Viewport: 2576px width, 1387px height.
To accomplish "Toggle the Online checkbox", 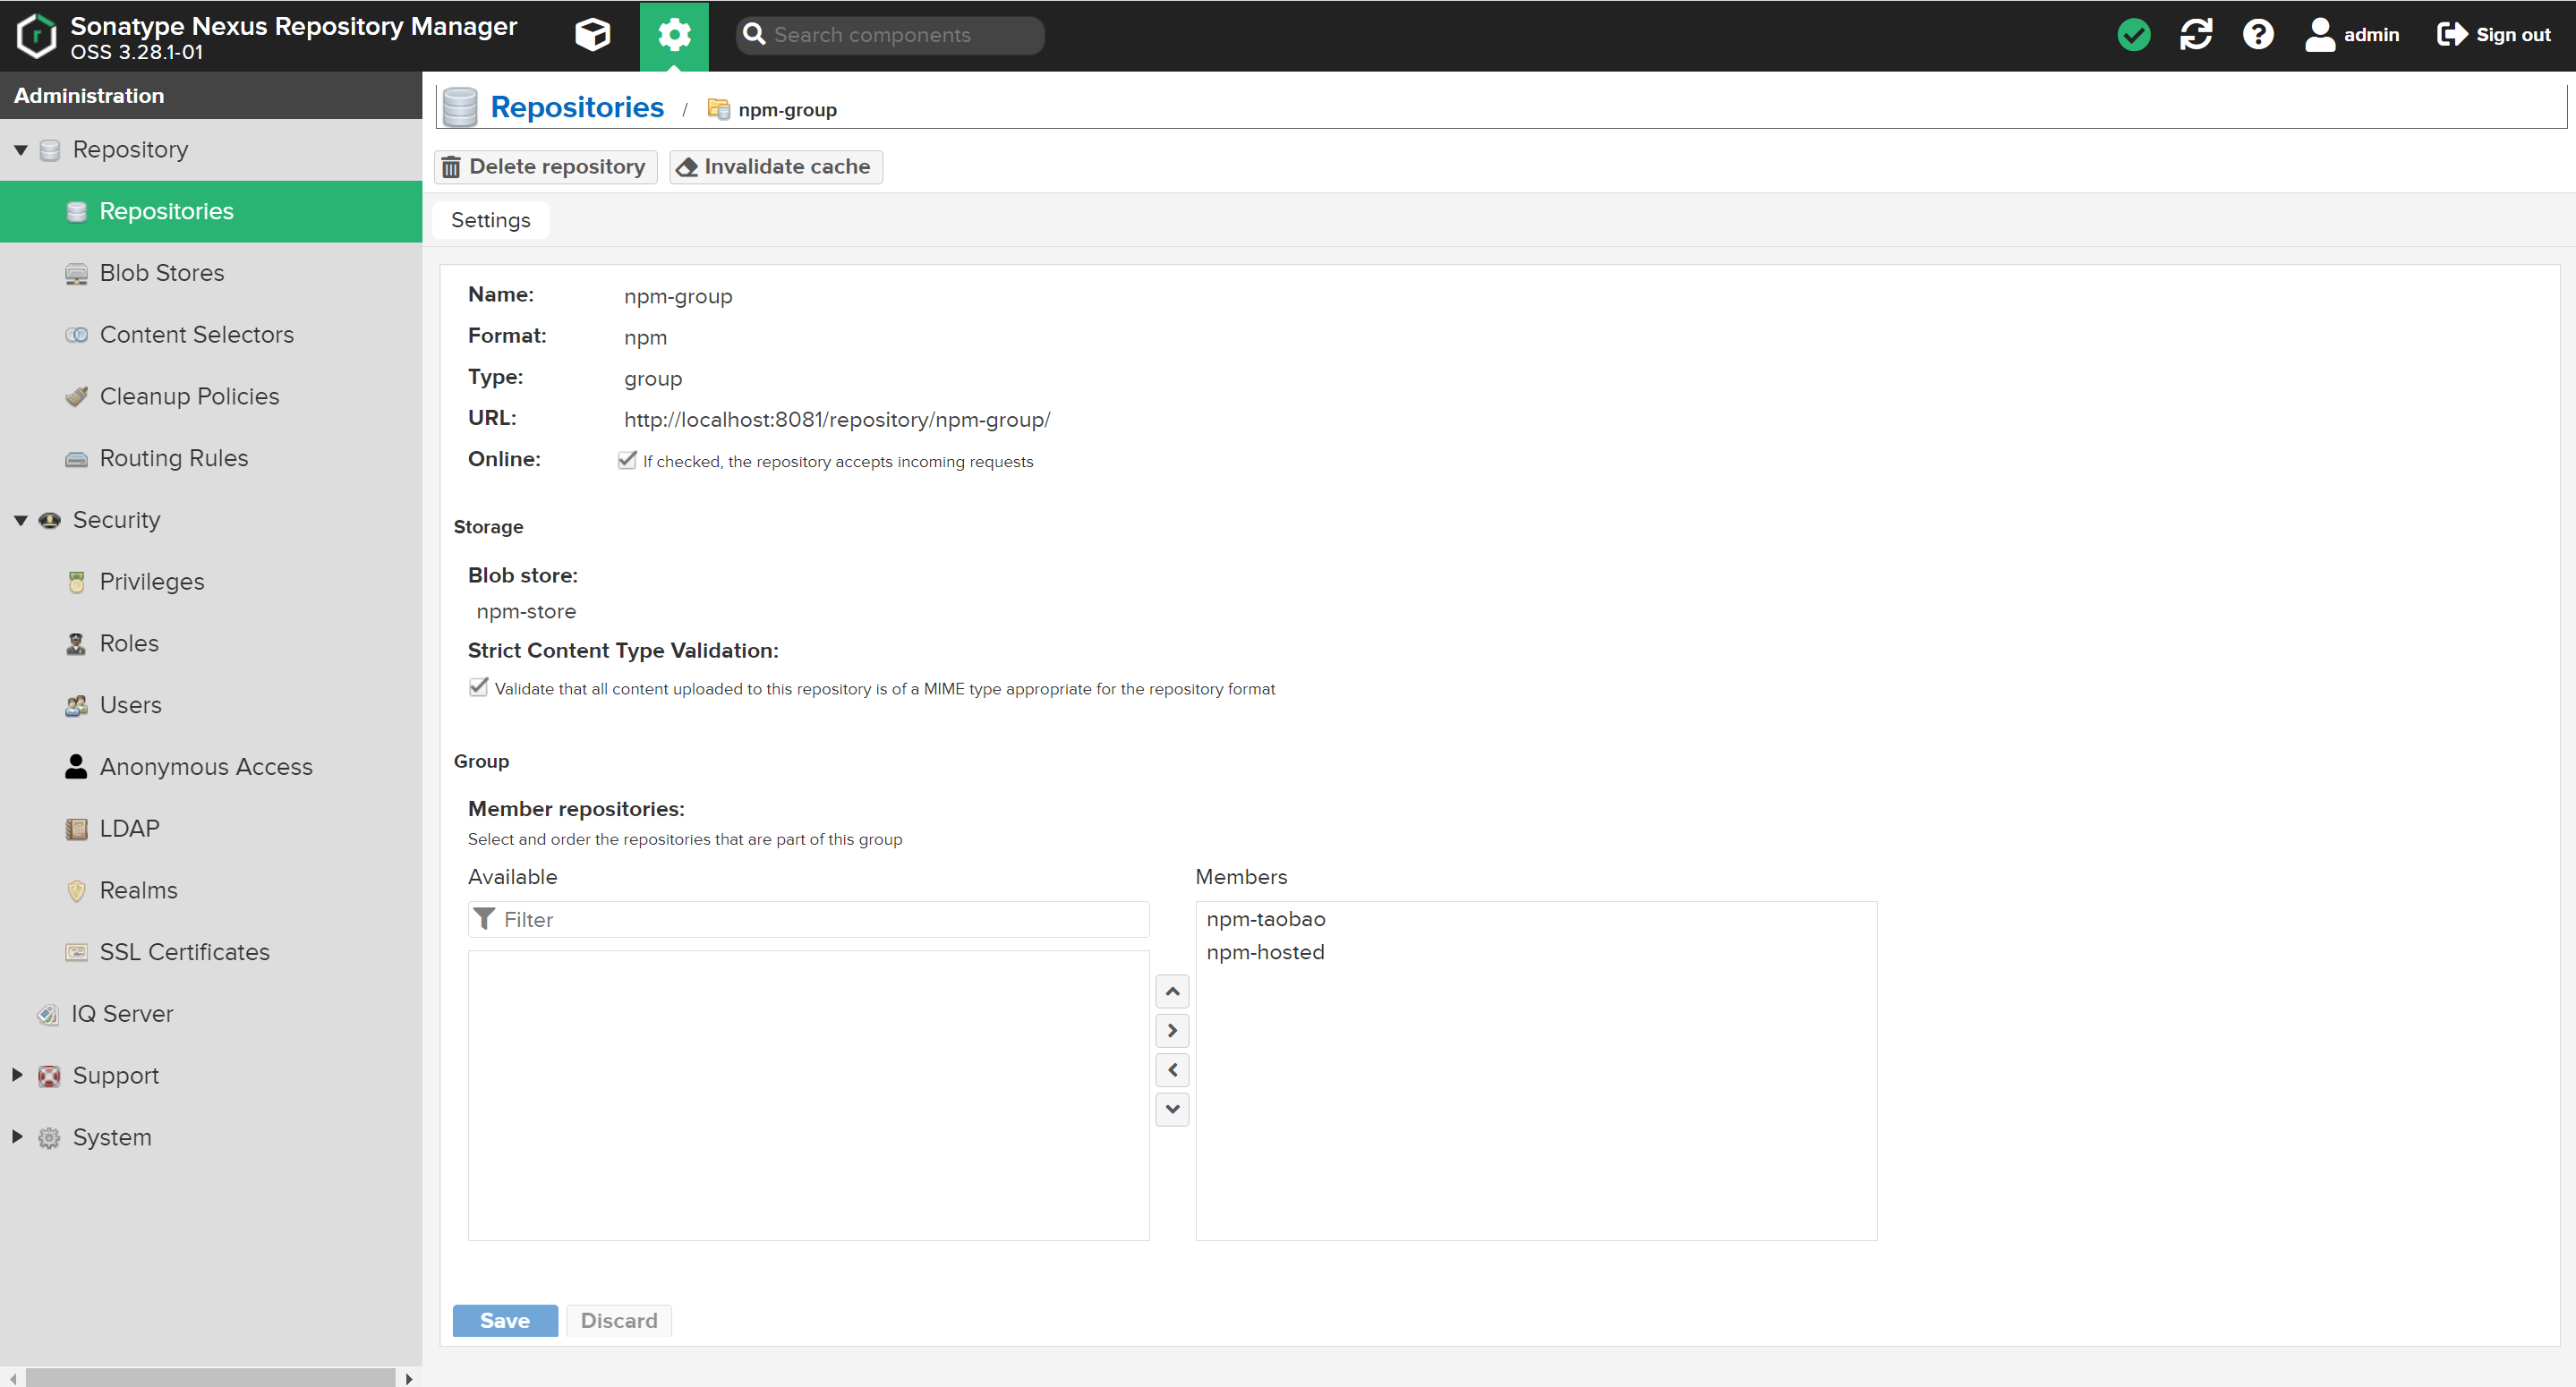I will [627, 460].
